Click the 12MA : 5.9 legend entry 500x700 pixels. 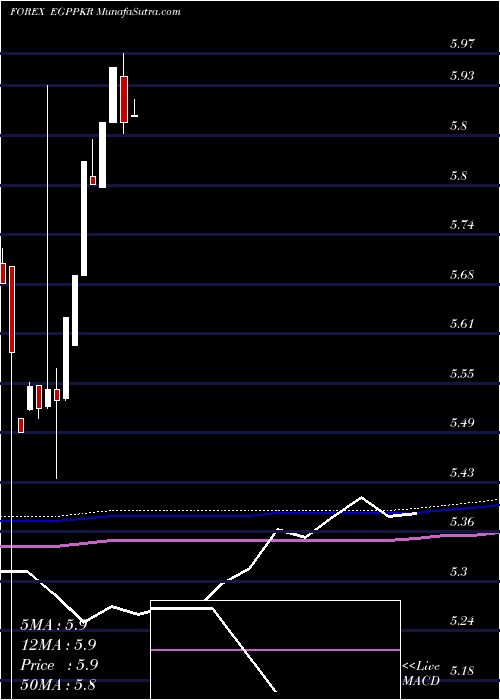(x=59, y=645)
